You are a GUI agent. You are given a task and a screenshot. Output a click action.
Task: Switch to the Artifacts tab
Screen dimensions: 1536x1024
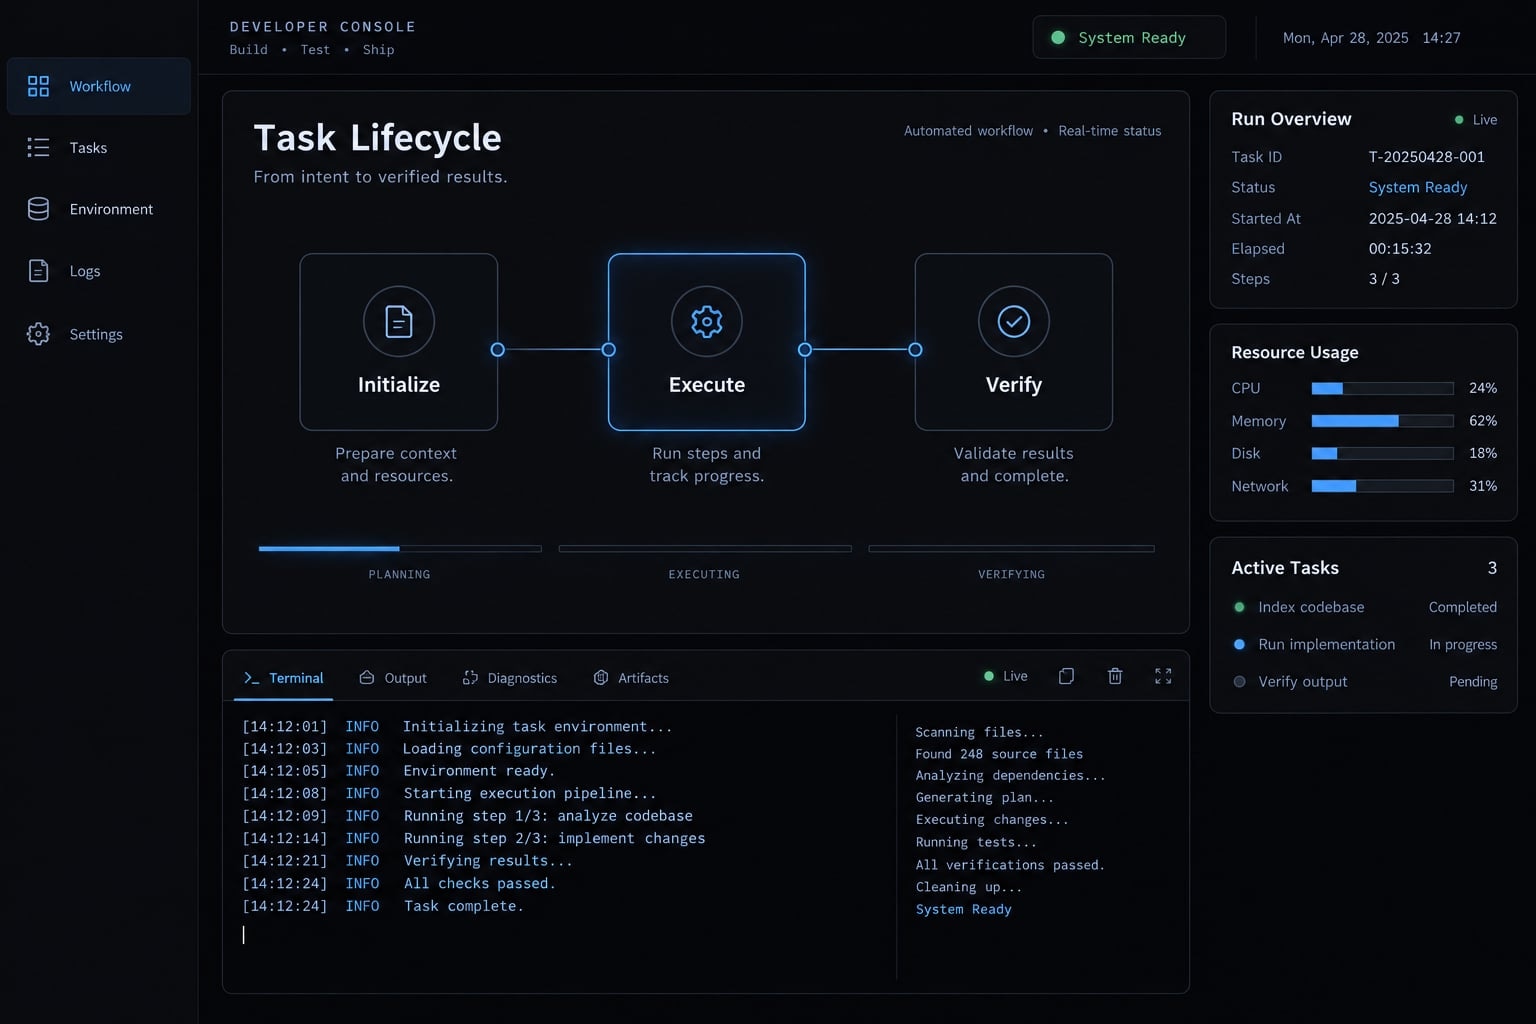[630, 678]
